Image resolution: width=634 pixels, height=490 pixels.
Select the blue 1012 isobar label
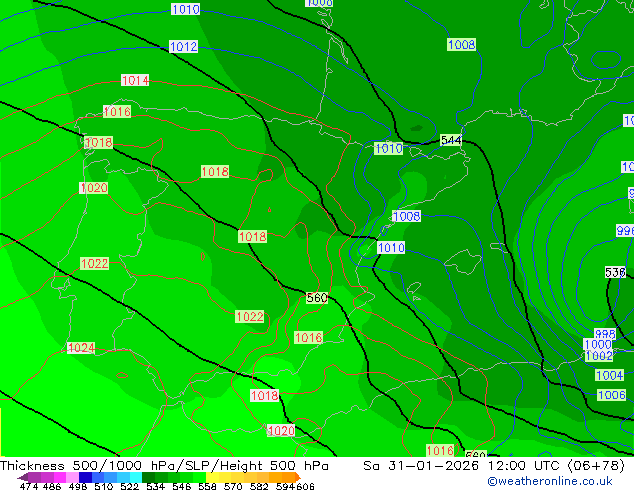click(x=184, y=46)
